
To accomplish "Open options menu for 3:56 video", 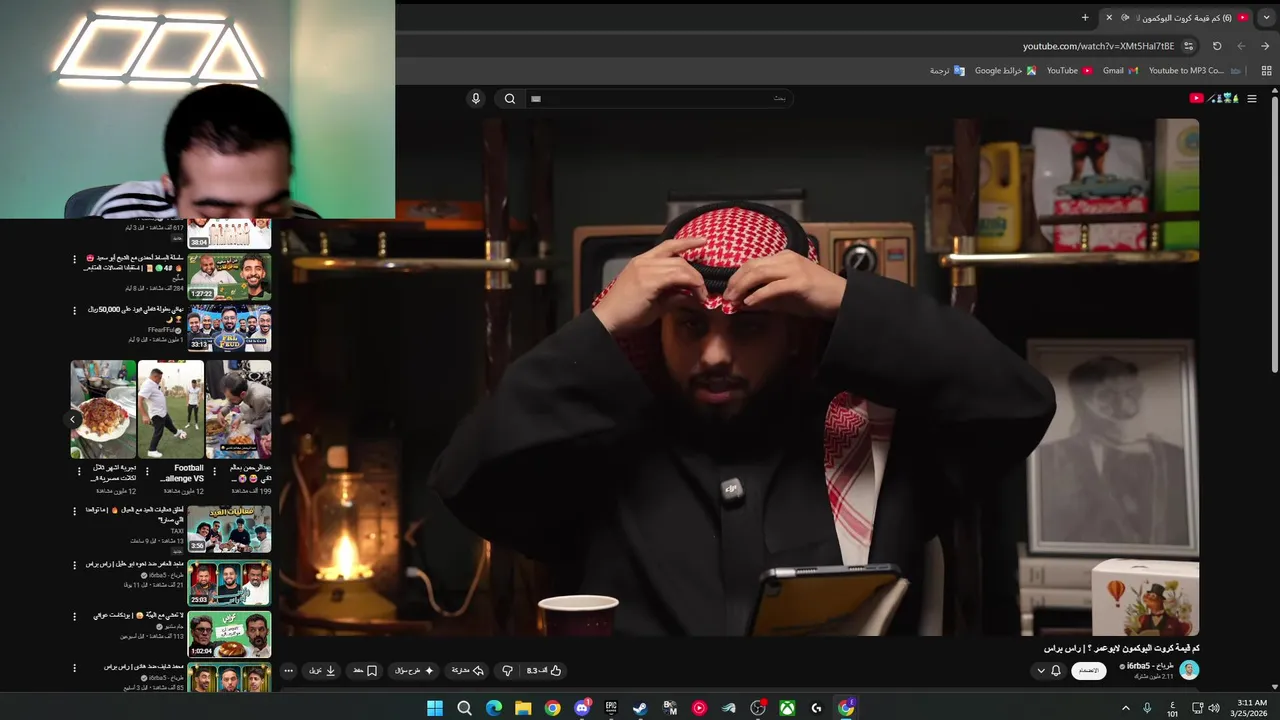I will tap(74, 511).
